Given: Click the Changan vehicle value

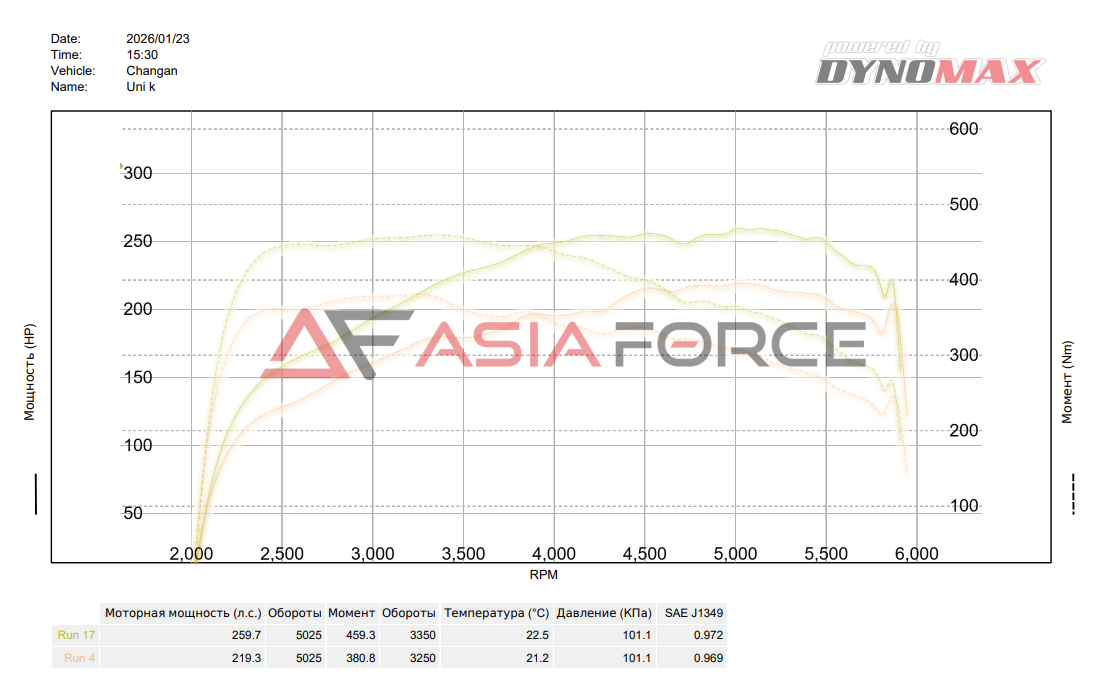Looking at the screenshot, I should (x=151, y=71).
